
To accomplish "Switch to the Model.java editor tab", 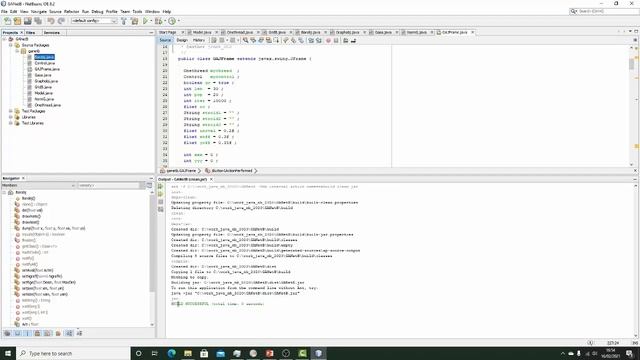I will coord(202,32).
